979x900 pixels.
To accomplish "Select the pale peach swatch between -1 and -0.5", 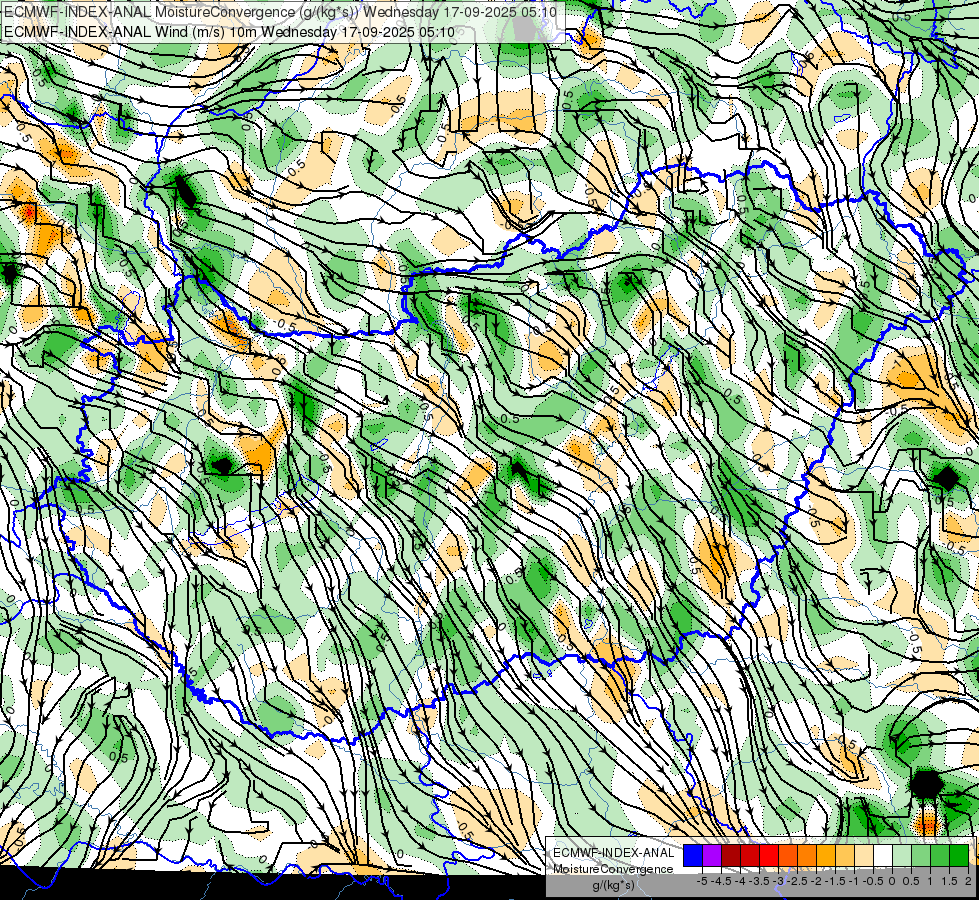I will (864, 856).
